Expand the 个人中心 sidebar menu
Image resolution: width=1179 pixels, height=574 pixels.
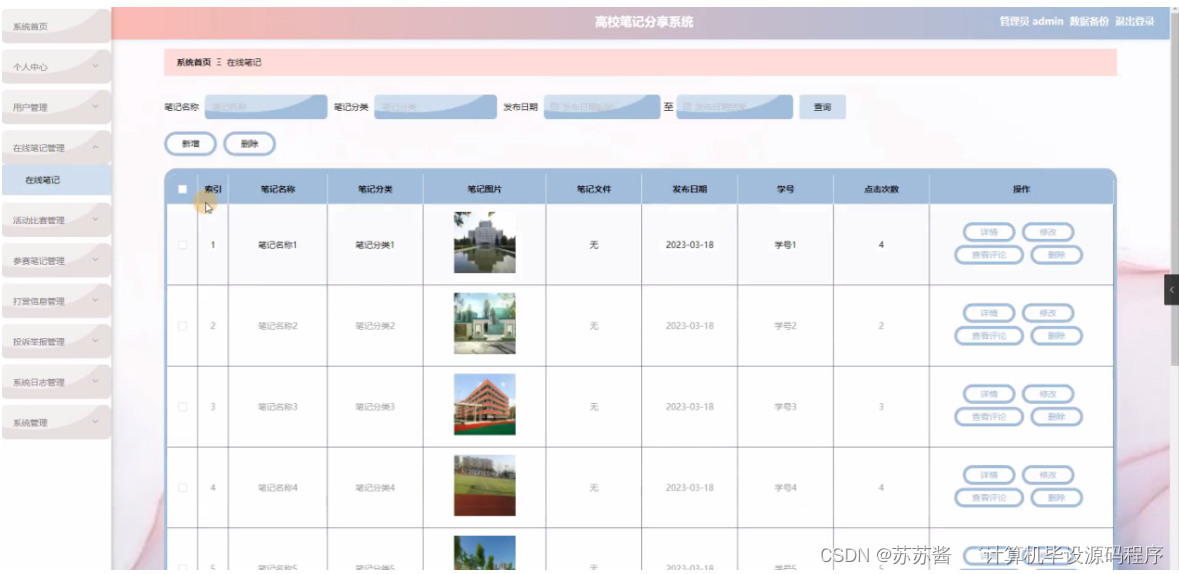[x=56, y=66]
